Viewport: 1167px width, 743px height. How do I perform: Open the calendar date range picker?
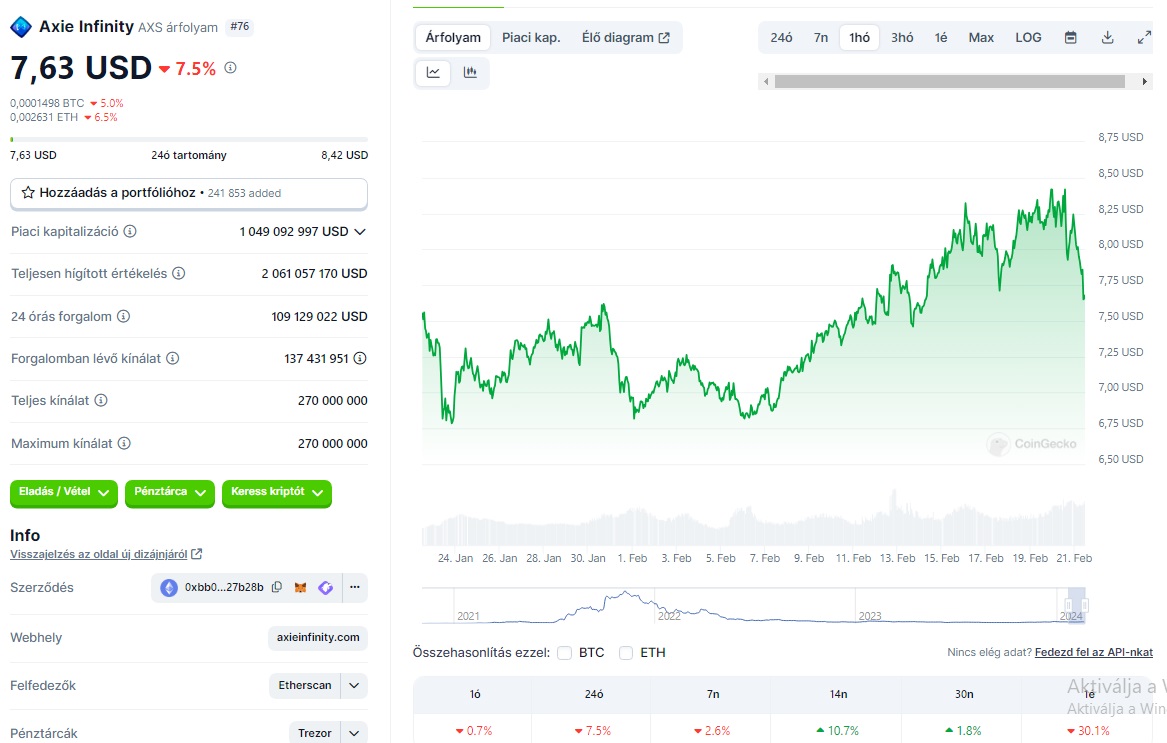click(1070, 37)
